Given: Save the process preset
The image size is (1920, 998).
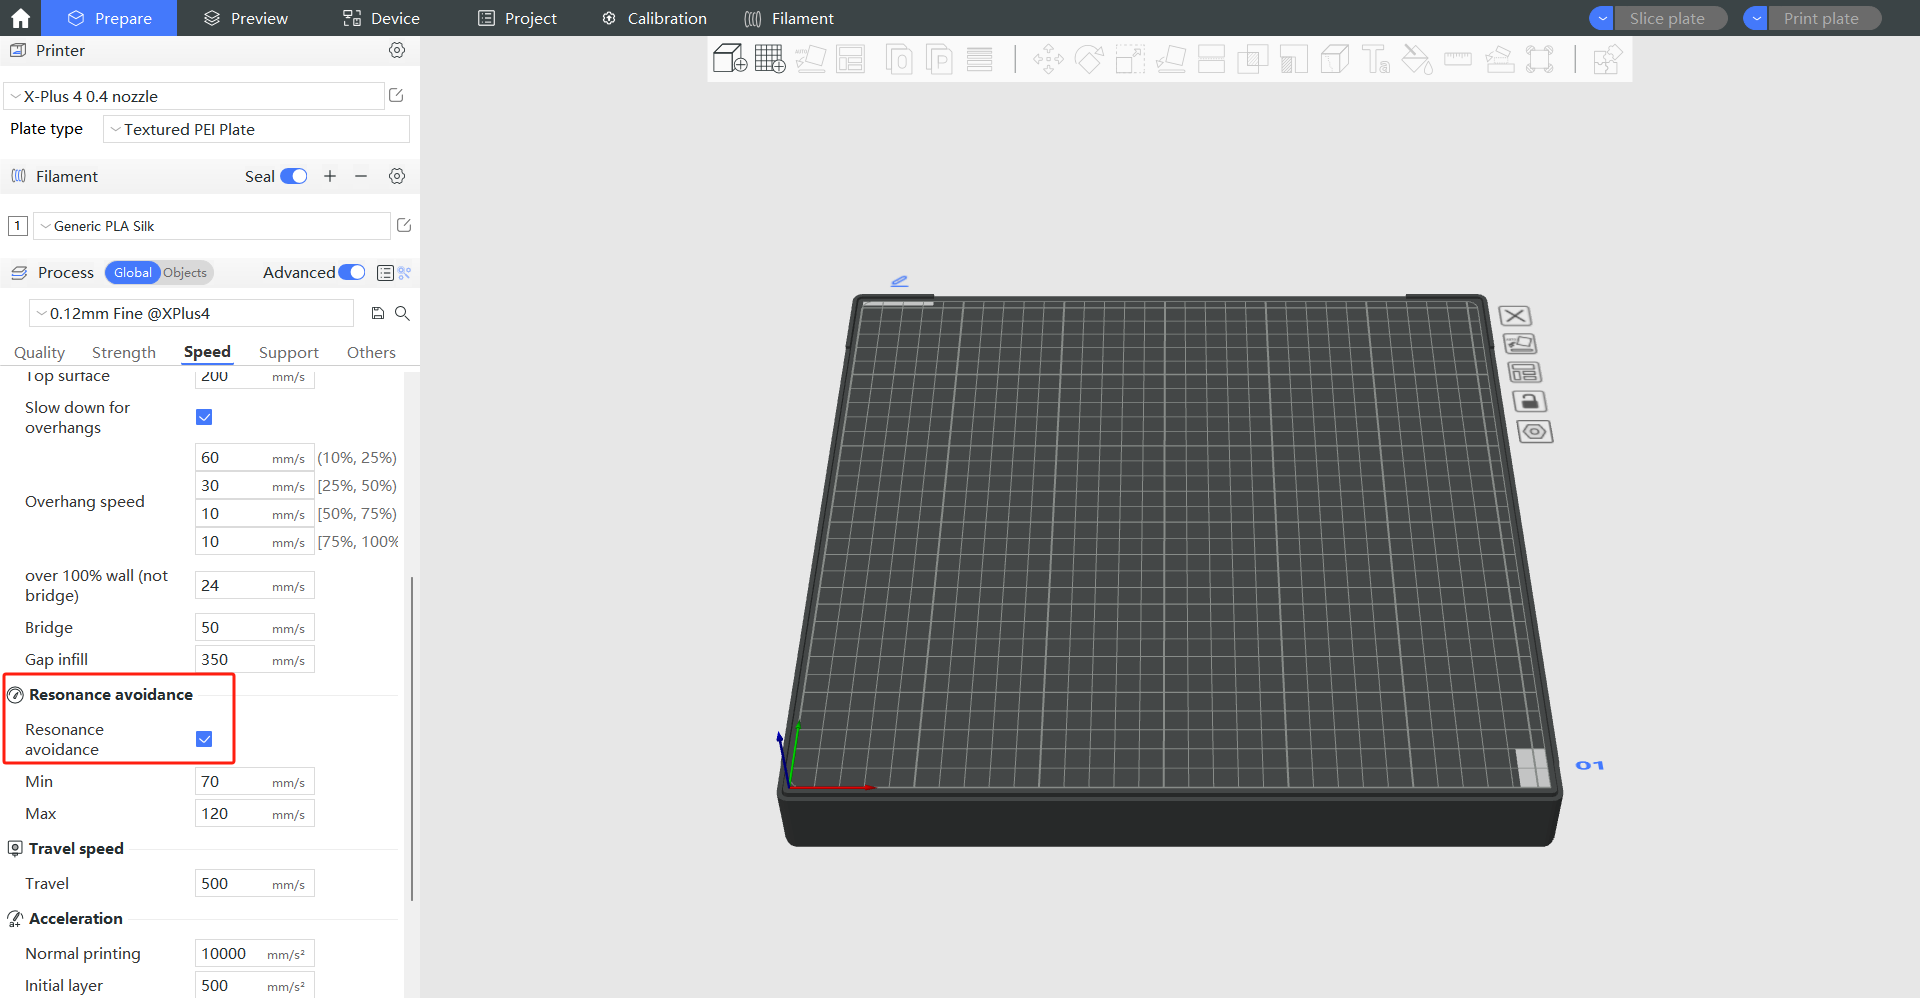Looking at the screenshot, I should click(x=378, y=313).
